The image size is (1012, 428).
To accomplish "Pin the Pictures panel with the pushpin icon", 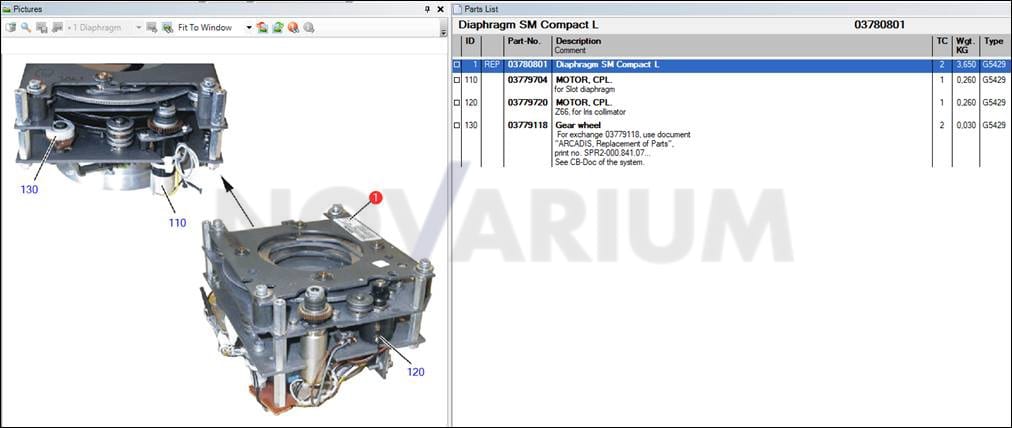I will (427, 9).
